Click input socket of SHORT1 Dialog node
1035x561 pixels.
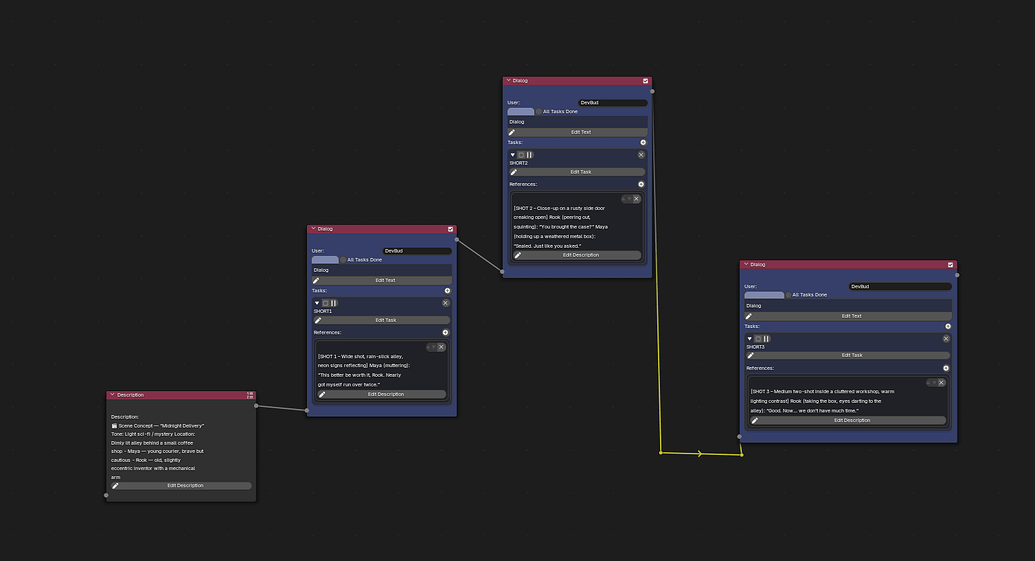click(x=307, y=411)
